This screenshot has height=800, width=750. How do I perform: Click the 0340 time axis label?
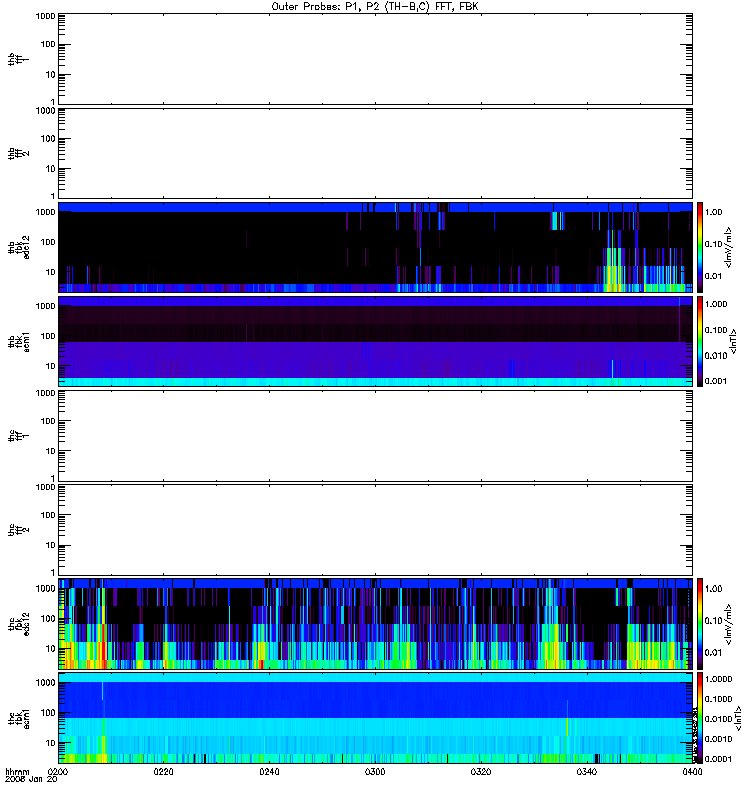pyautogui.click(x=587, y=771)
